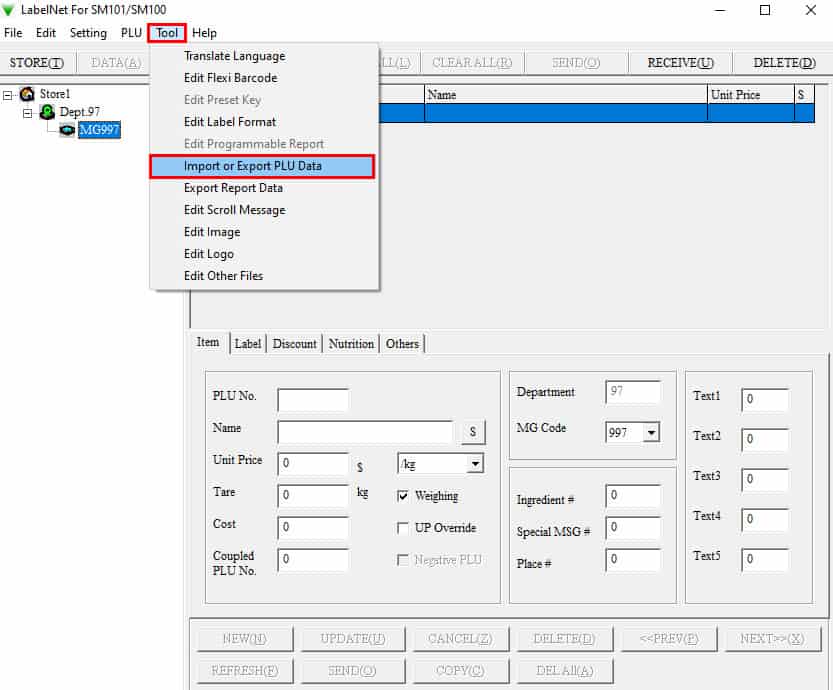Switch to the Others tab
The image size is (833, 690).
pos(402,344)
